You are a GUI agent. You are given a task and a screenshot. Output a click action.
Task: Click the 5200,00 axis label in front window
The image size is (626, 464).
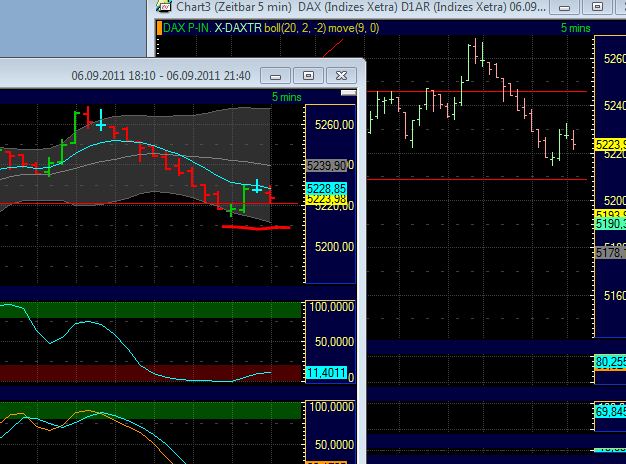[x=334, y=247]
